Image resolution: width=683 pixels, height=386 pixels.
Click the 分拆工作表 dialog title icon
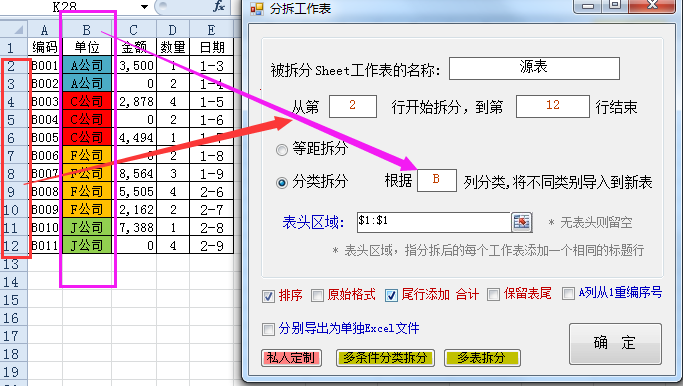pos(257,8)
